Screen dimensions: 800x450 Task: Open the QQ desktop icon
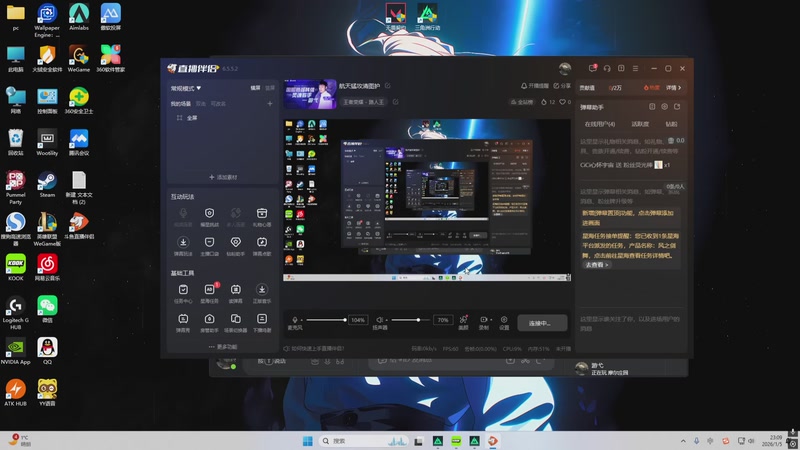[x=47, y=351]
